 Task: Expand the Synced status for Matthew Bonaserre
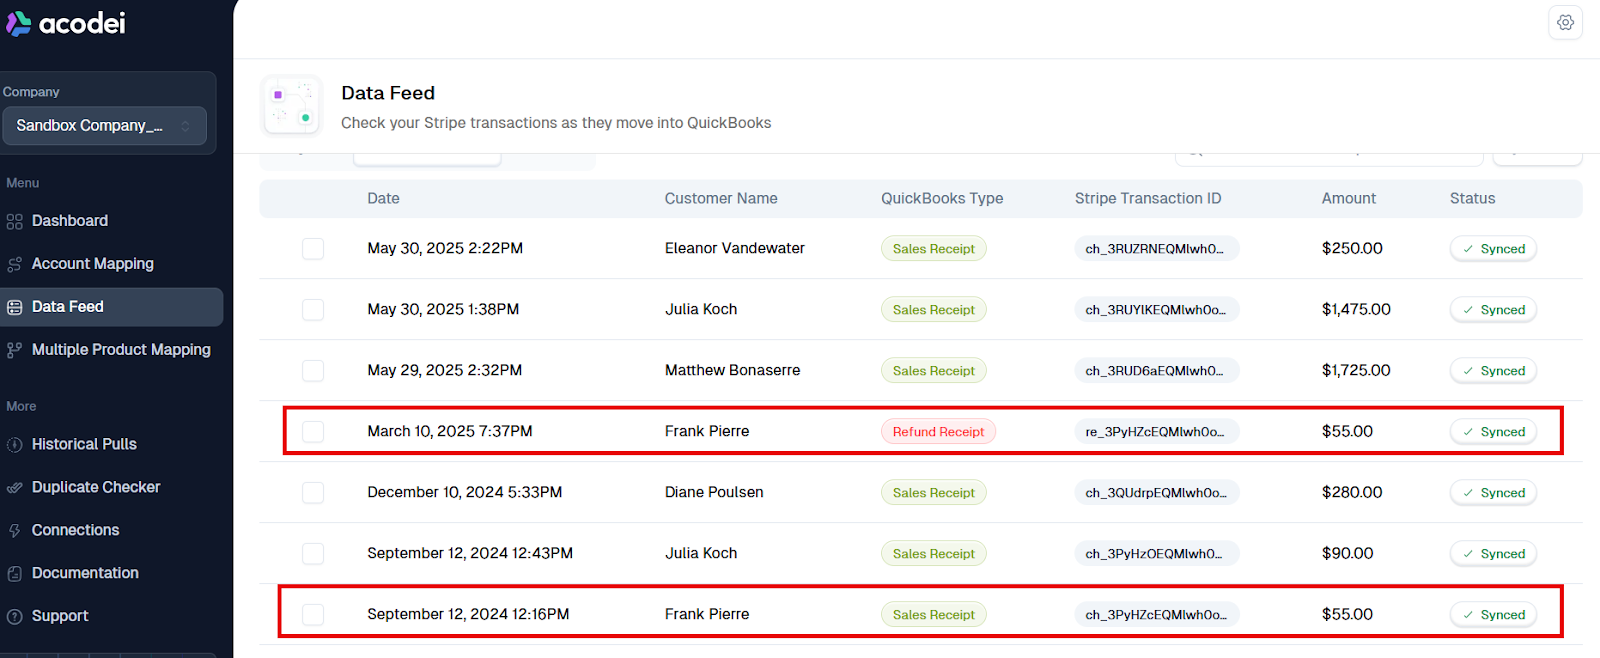coord(1493,371)
